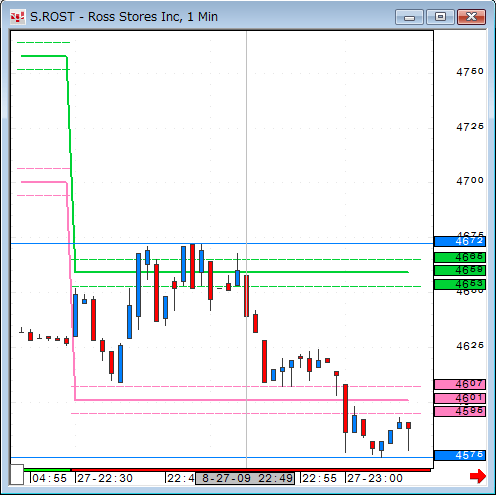The image size is (496, 495).
Task: Select the green 4659 price marker
Action: click(460, 270)
